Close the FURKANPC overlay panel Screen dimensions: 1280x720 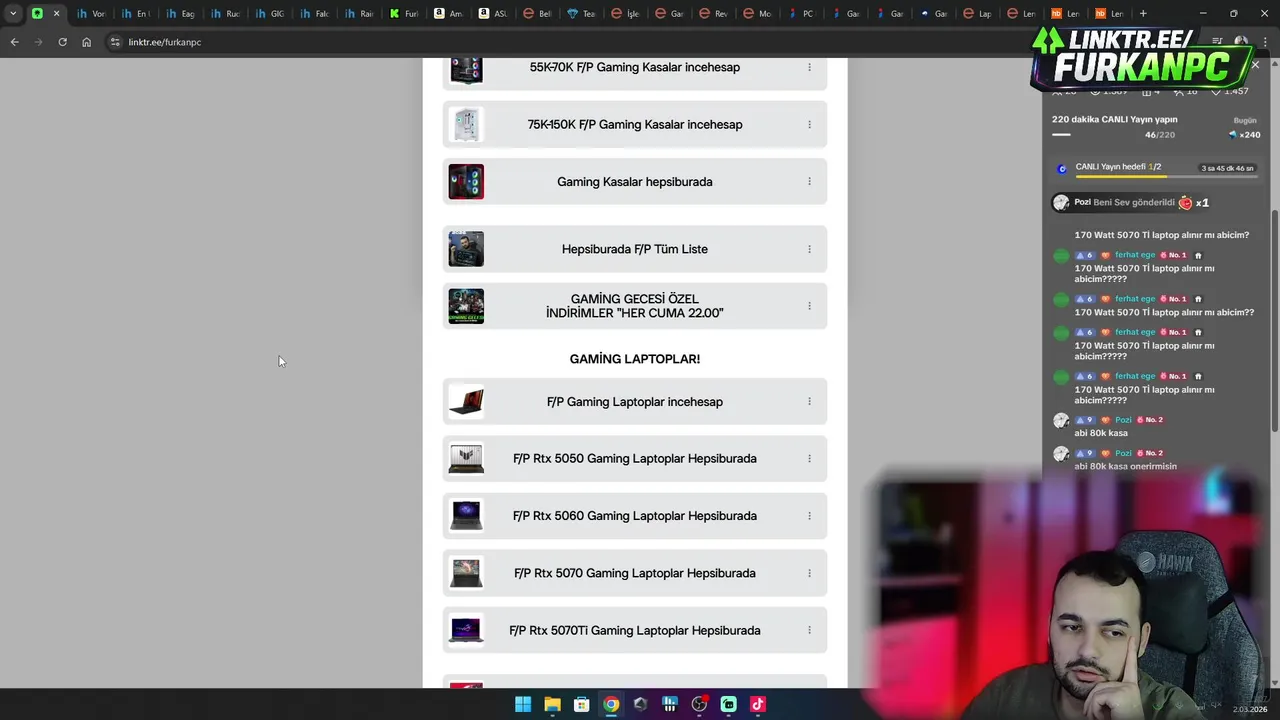point(1255,65)
